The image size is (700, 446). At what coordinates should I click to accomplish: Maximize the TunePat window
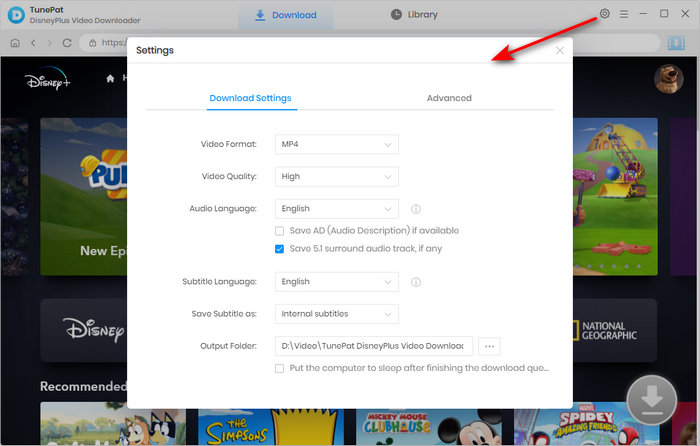[x=664, y=14]
